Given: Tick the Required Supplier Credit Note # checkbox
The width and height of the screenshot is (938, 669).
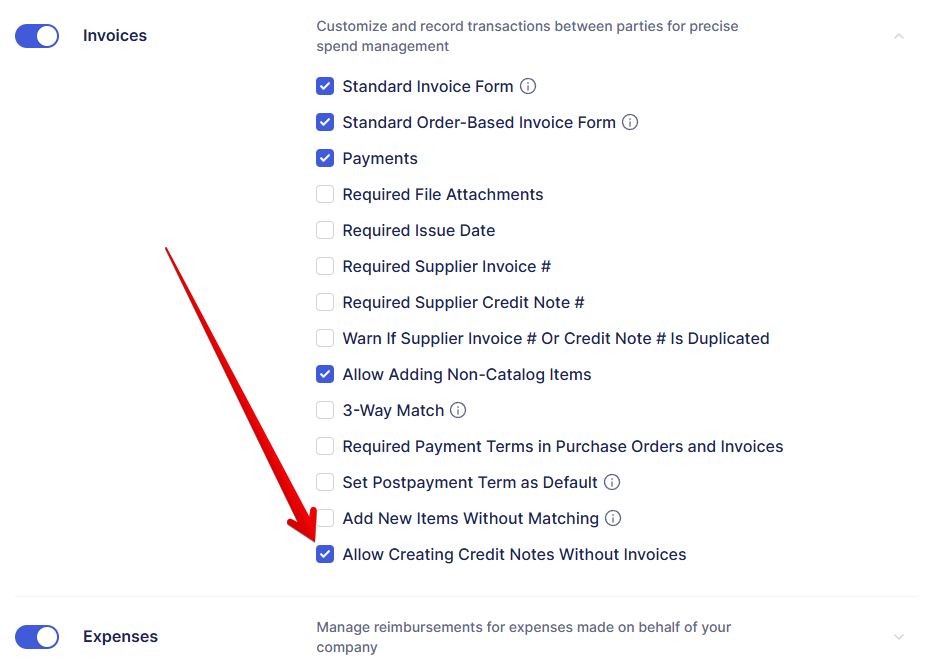Looking at the screenshot, I should coord(325,302).
